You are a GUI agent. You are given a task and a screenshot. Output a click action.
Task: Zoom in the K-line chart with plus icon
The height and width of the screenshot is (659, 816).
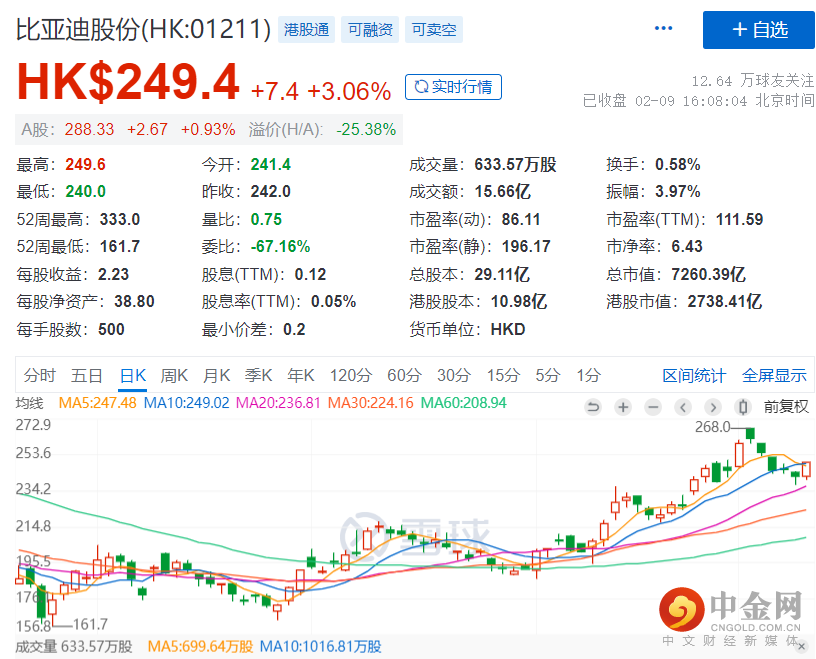point(623,407)
